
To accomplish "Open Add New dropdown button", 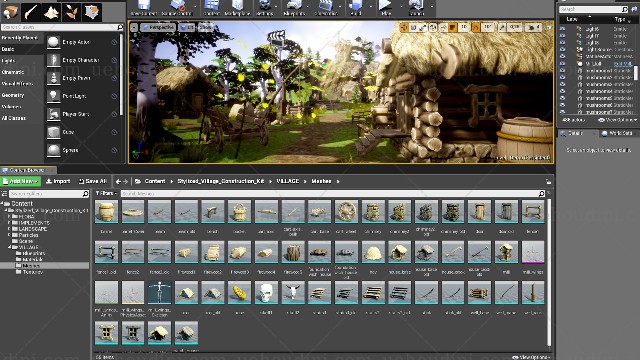I will pos(20,181).
